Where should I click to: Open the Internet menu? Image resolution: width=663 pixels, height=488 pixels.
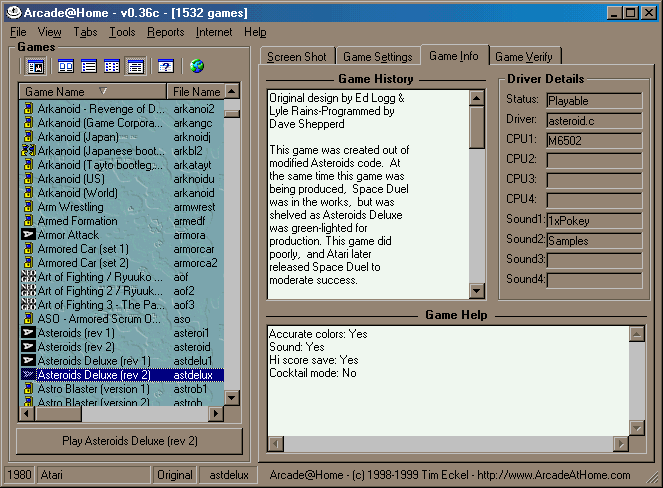pos(214,32)
